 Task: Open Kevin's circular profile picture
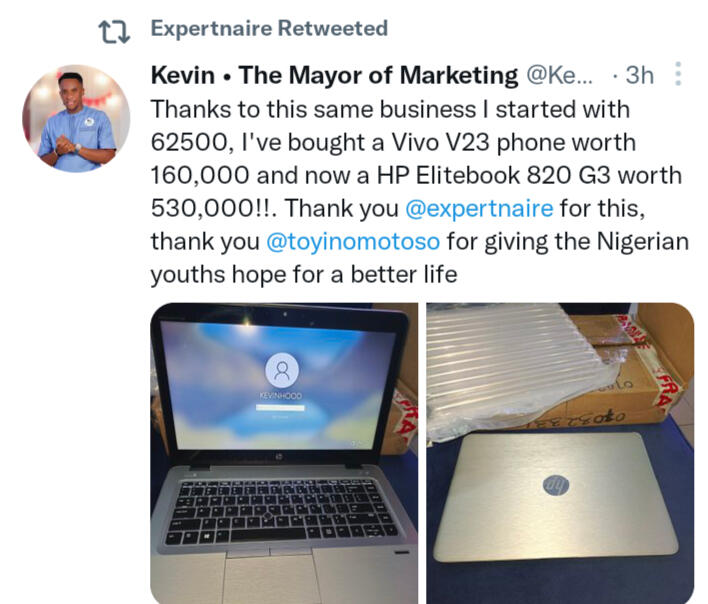[76, 118]
